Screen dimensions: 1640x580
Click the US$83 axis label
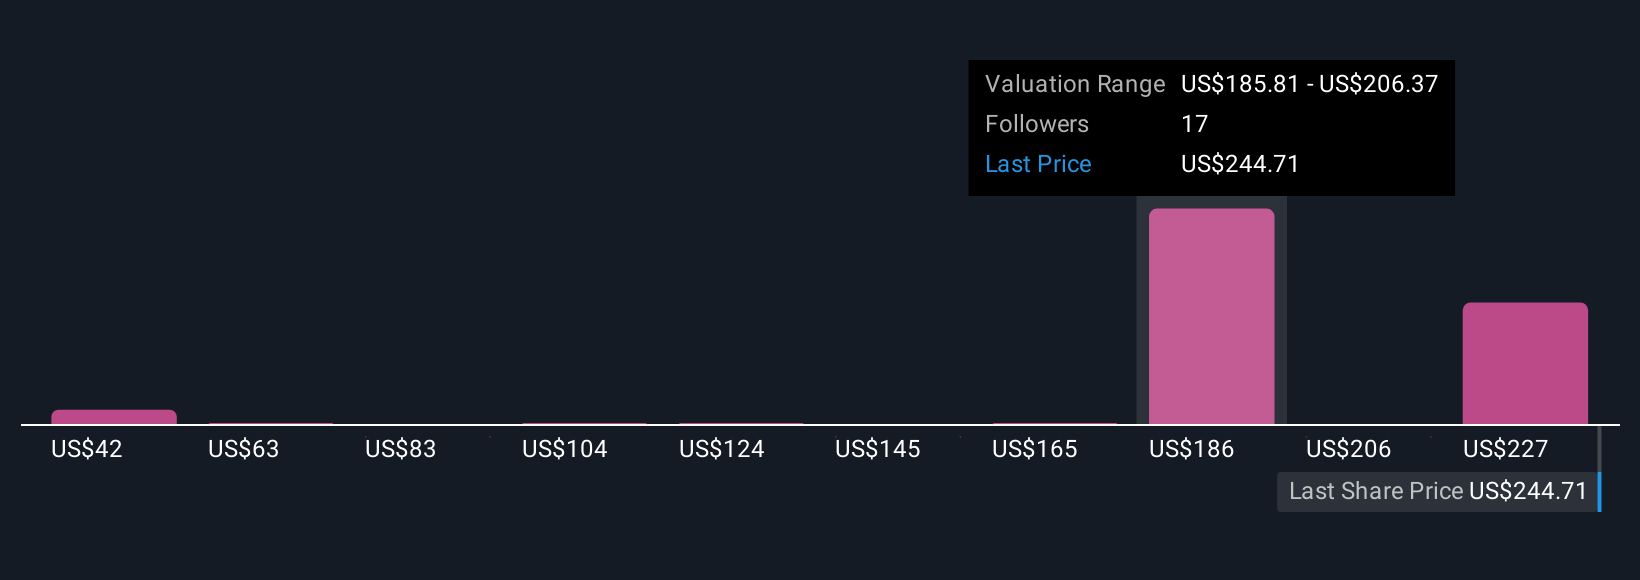pos(401,449)
